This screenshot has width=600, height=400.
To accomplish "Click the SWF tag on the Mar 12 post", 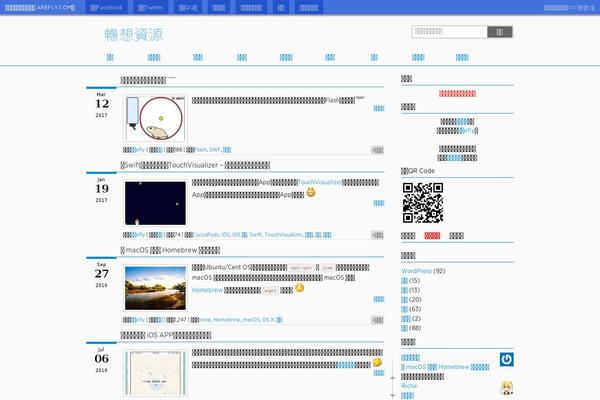I will tap(215, 150).
